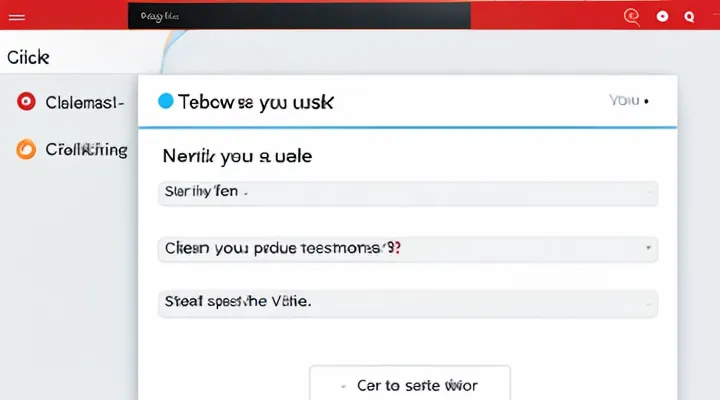The image size is (720, 400).
Task: Click the dark title tab in the top bar
Action: click(299, 15)
